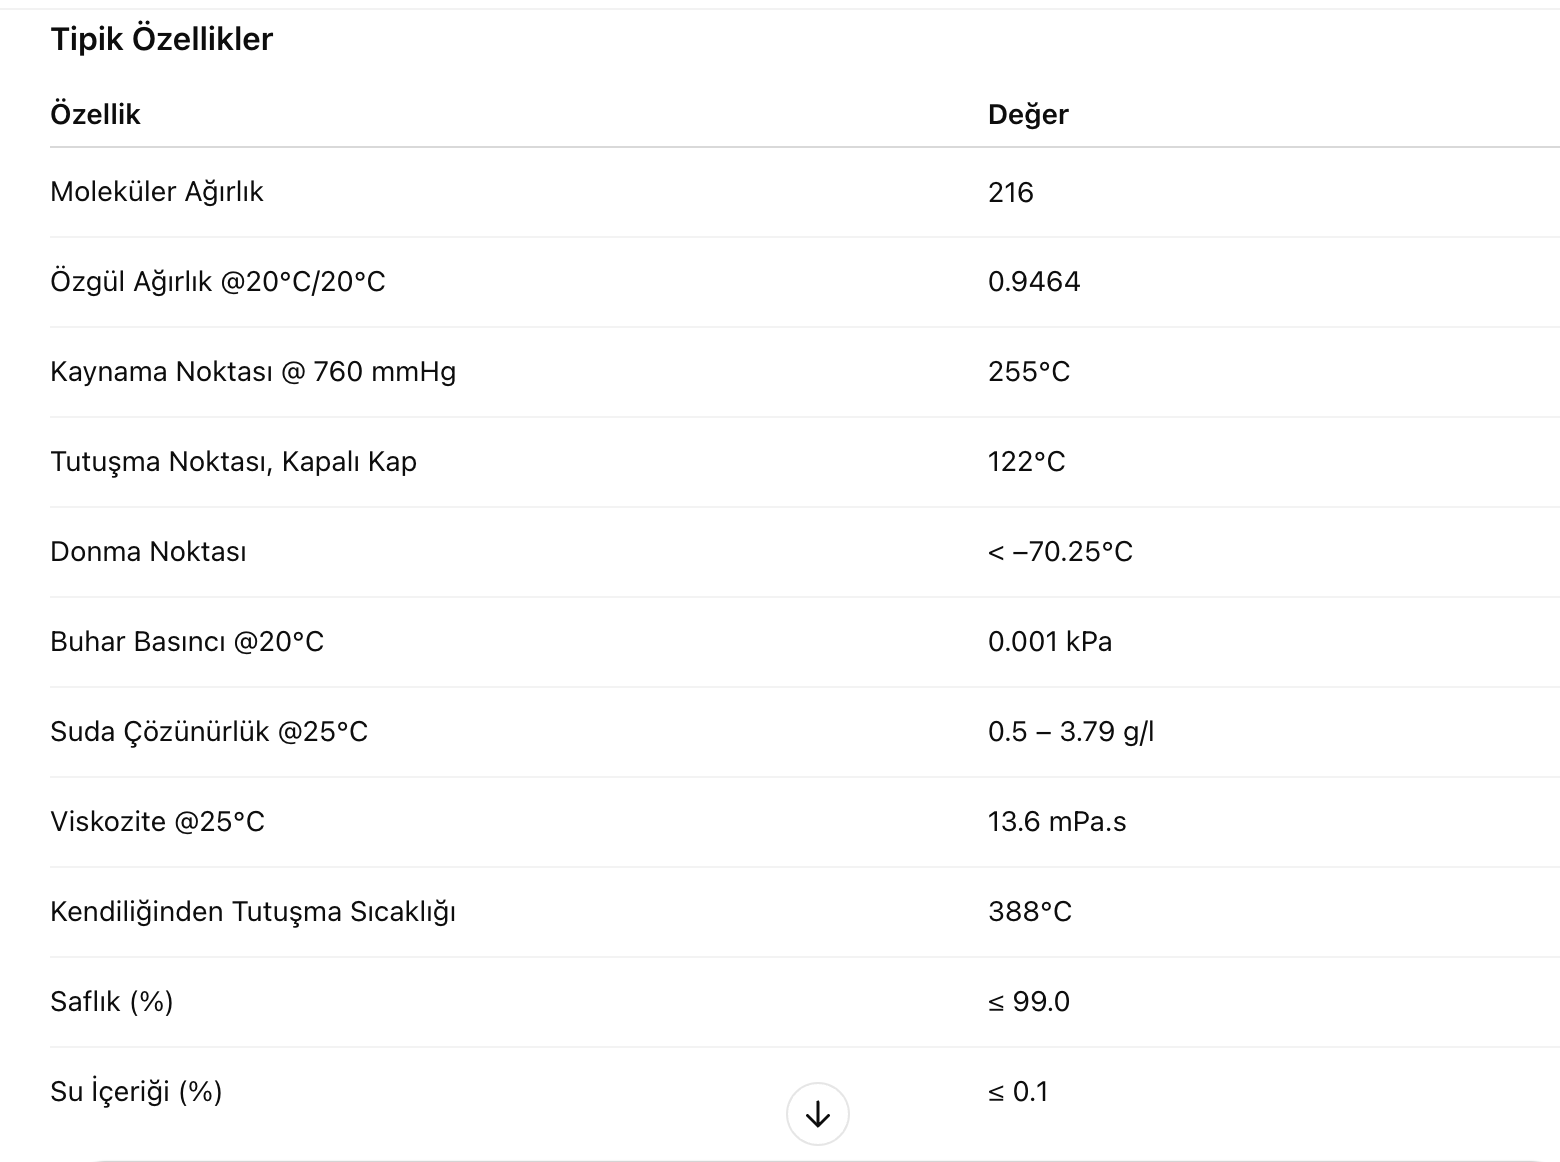This screenshot has width=1560, height=1162.
Task: Click the viscosity value 13.6 mPa.s
Action: [1057, 822]
